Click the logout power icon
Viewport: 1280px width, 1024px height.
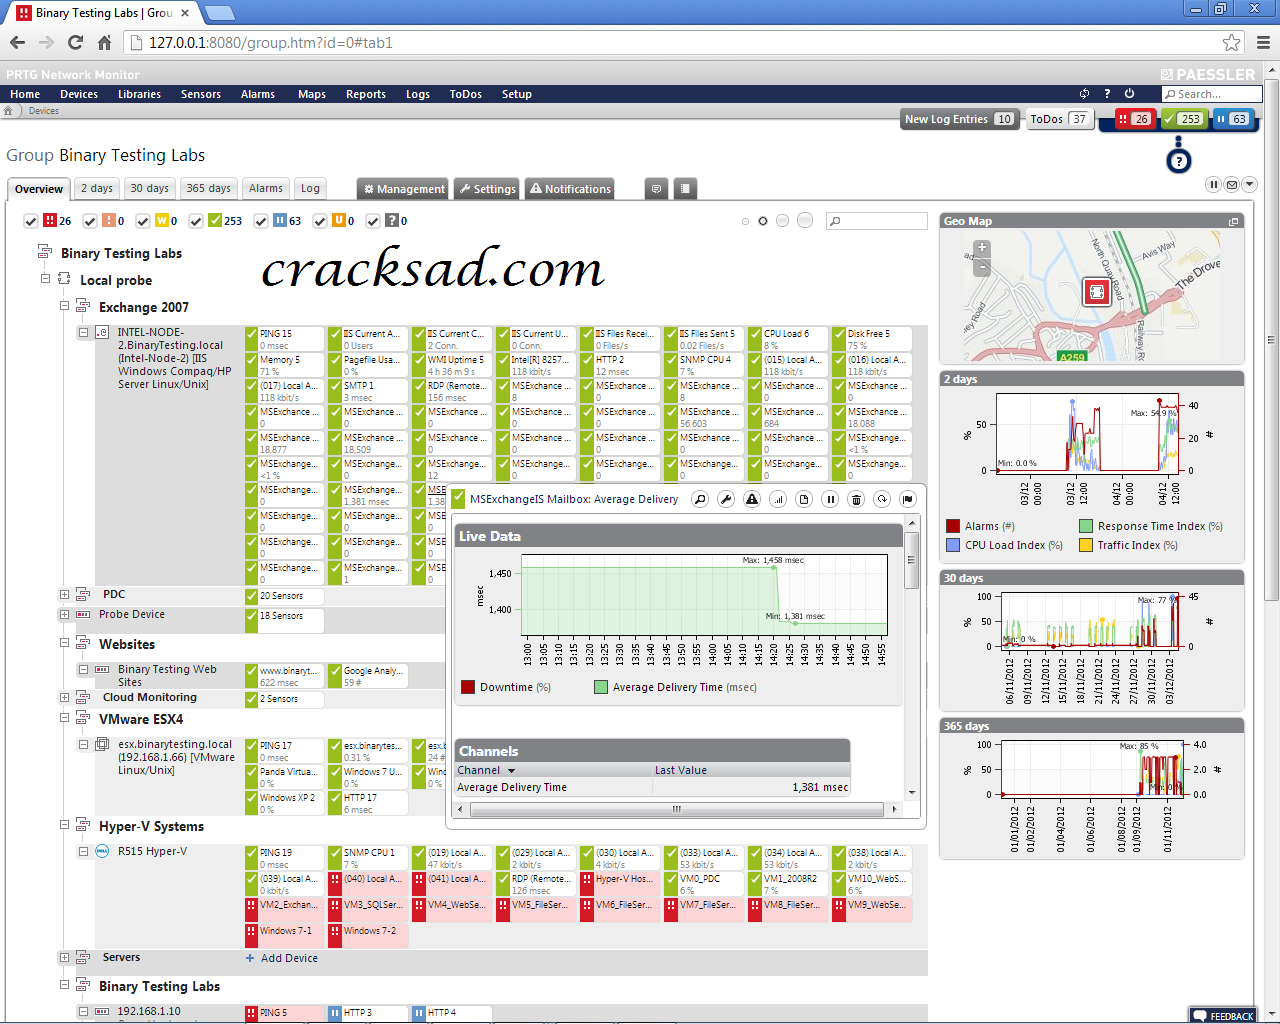tap(1130, 94)
